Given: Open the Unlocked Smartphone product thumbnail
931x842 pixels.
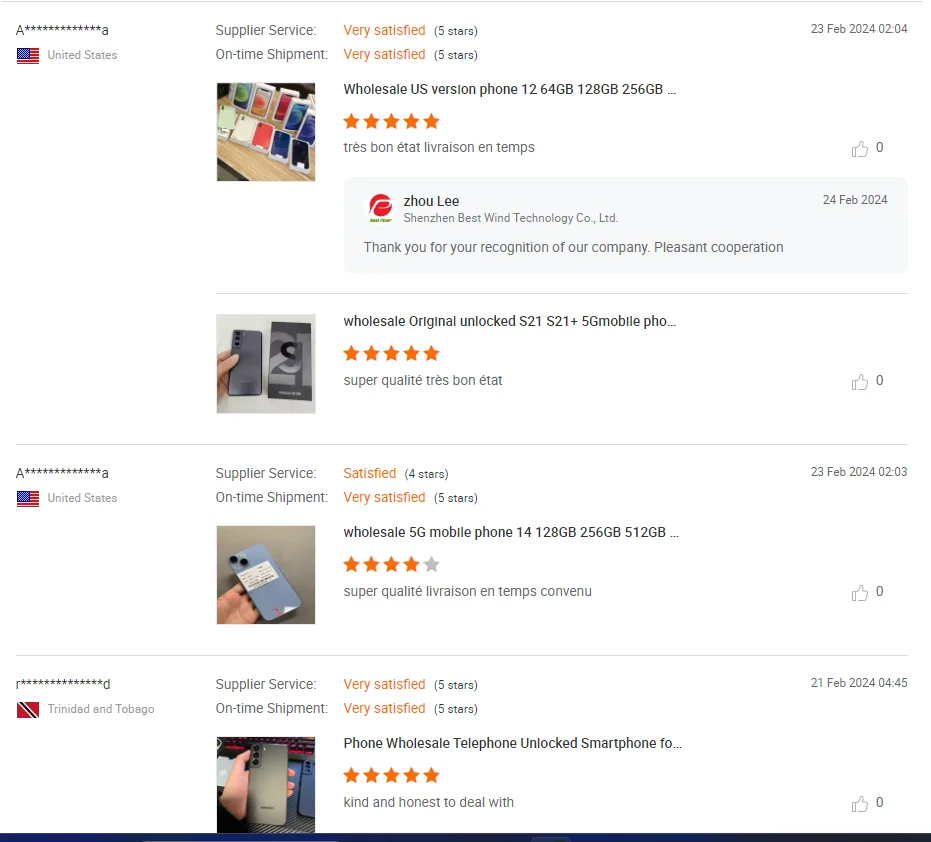Looking at the screenshot, I should tap(266, 785).
